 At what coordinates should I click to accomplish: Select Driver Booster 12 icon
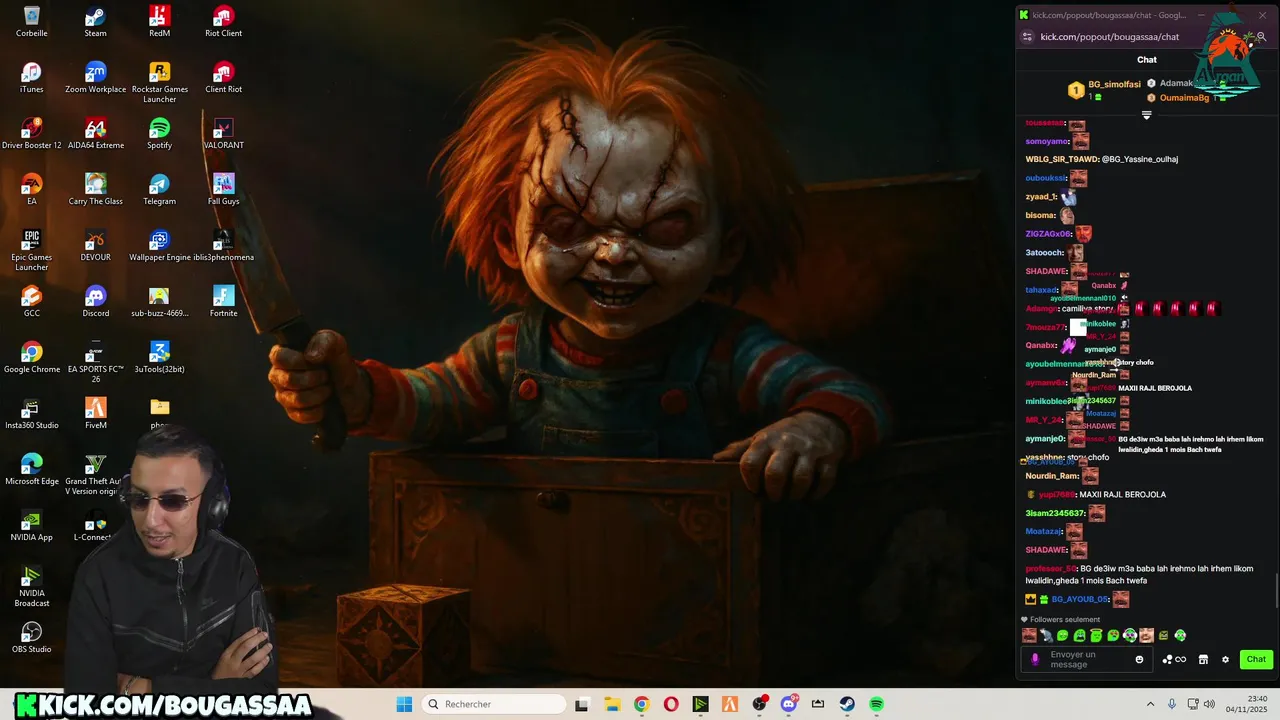point(32,134)
